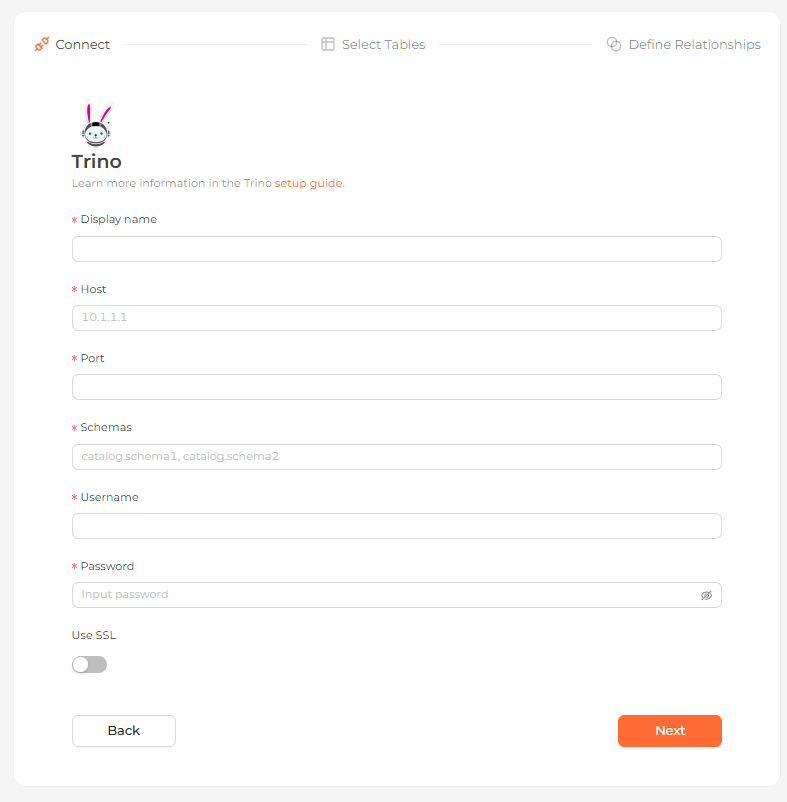This screenshot has width=787, height=802.
Task: Click the Back button
Action: tap(124, 731)
